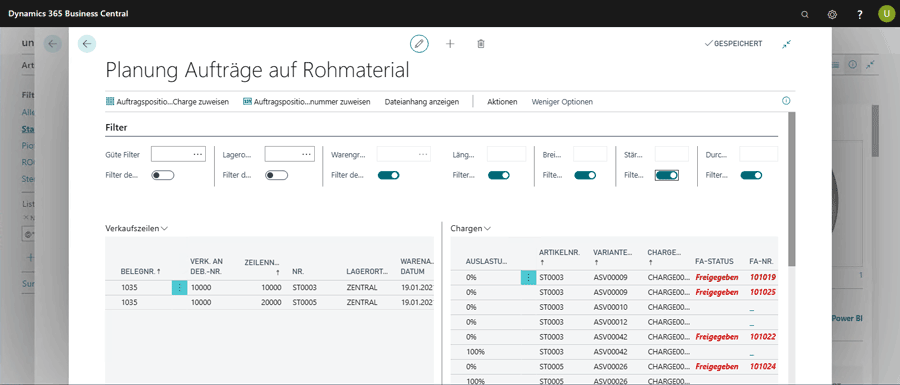900x385 pixels.
Task: Toggle the switch under Länge filter
Action: (x=499, y=175)
